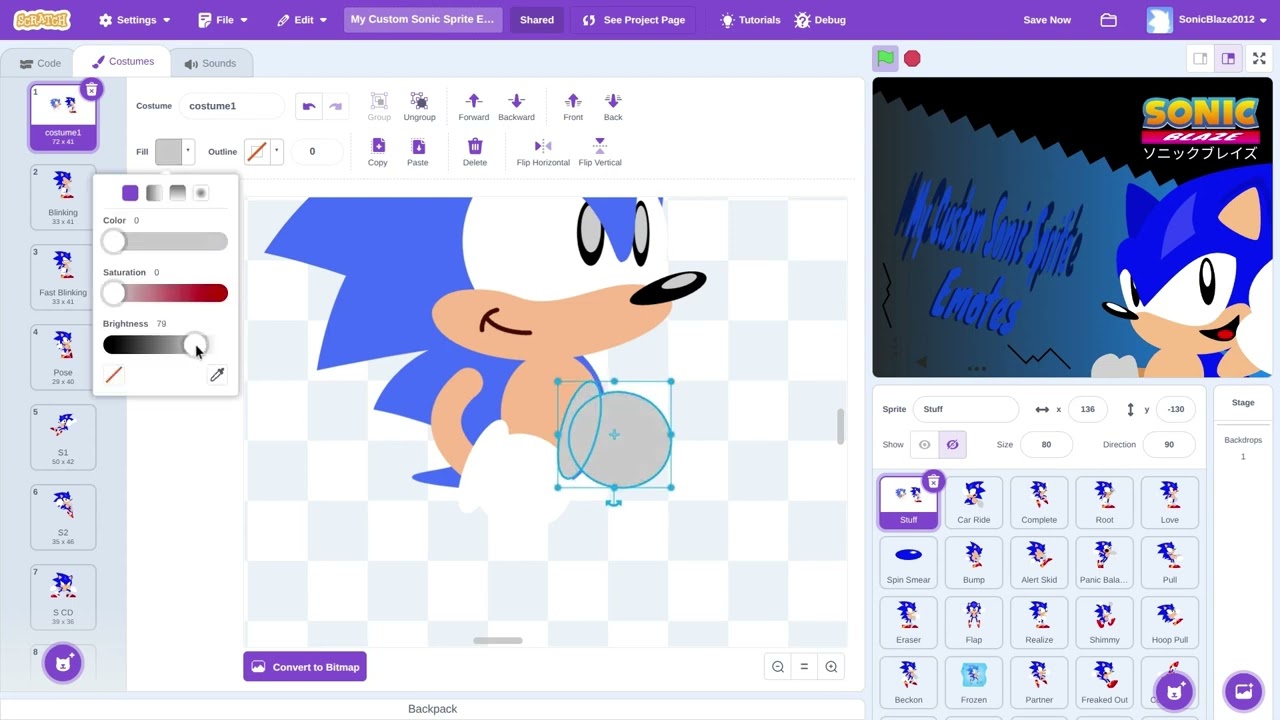Click the costume name input field
Viewport: 1280px width, 720px height.
[x=234, y=106]
